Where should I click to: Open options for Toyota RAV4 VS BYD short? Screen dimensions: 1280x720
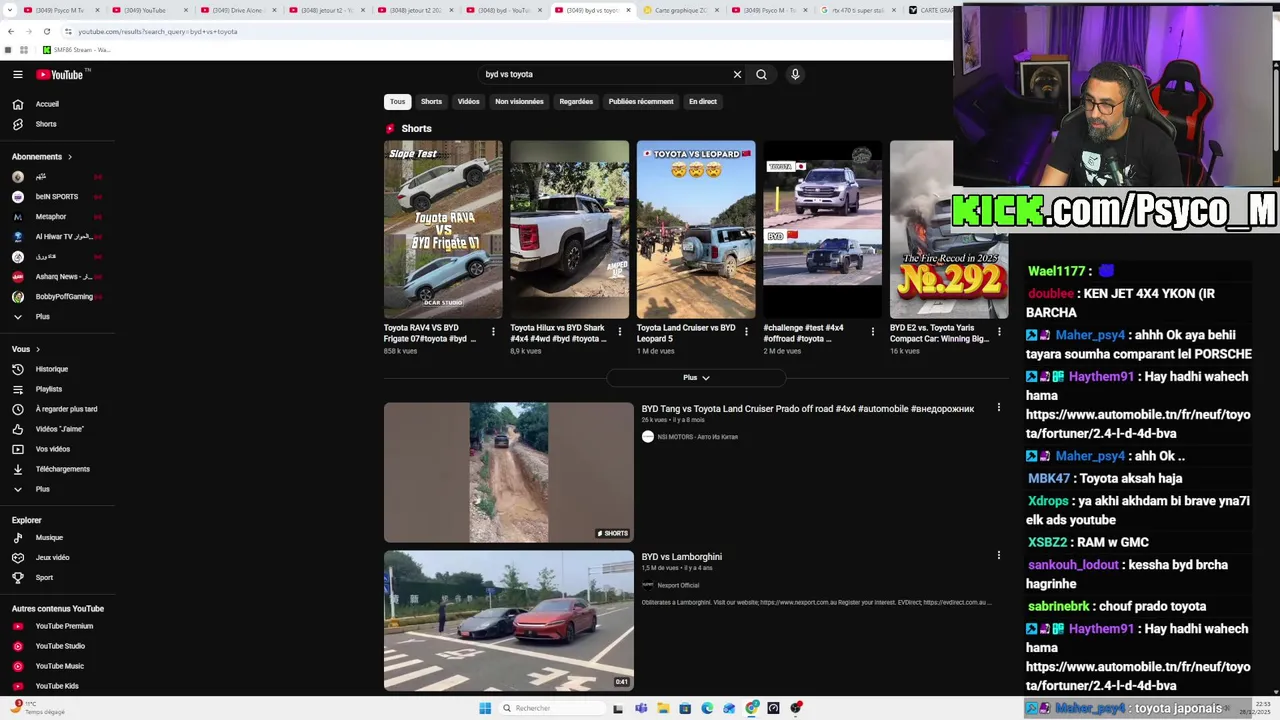coord(493,332)
